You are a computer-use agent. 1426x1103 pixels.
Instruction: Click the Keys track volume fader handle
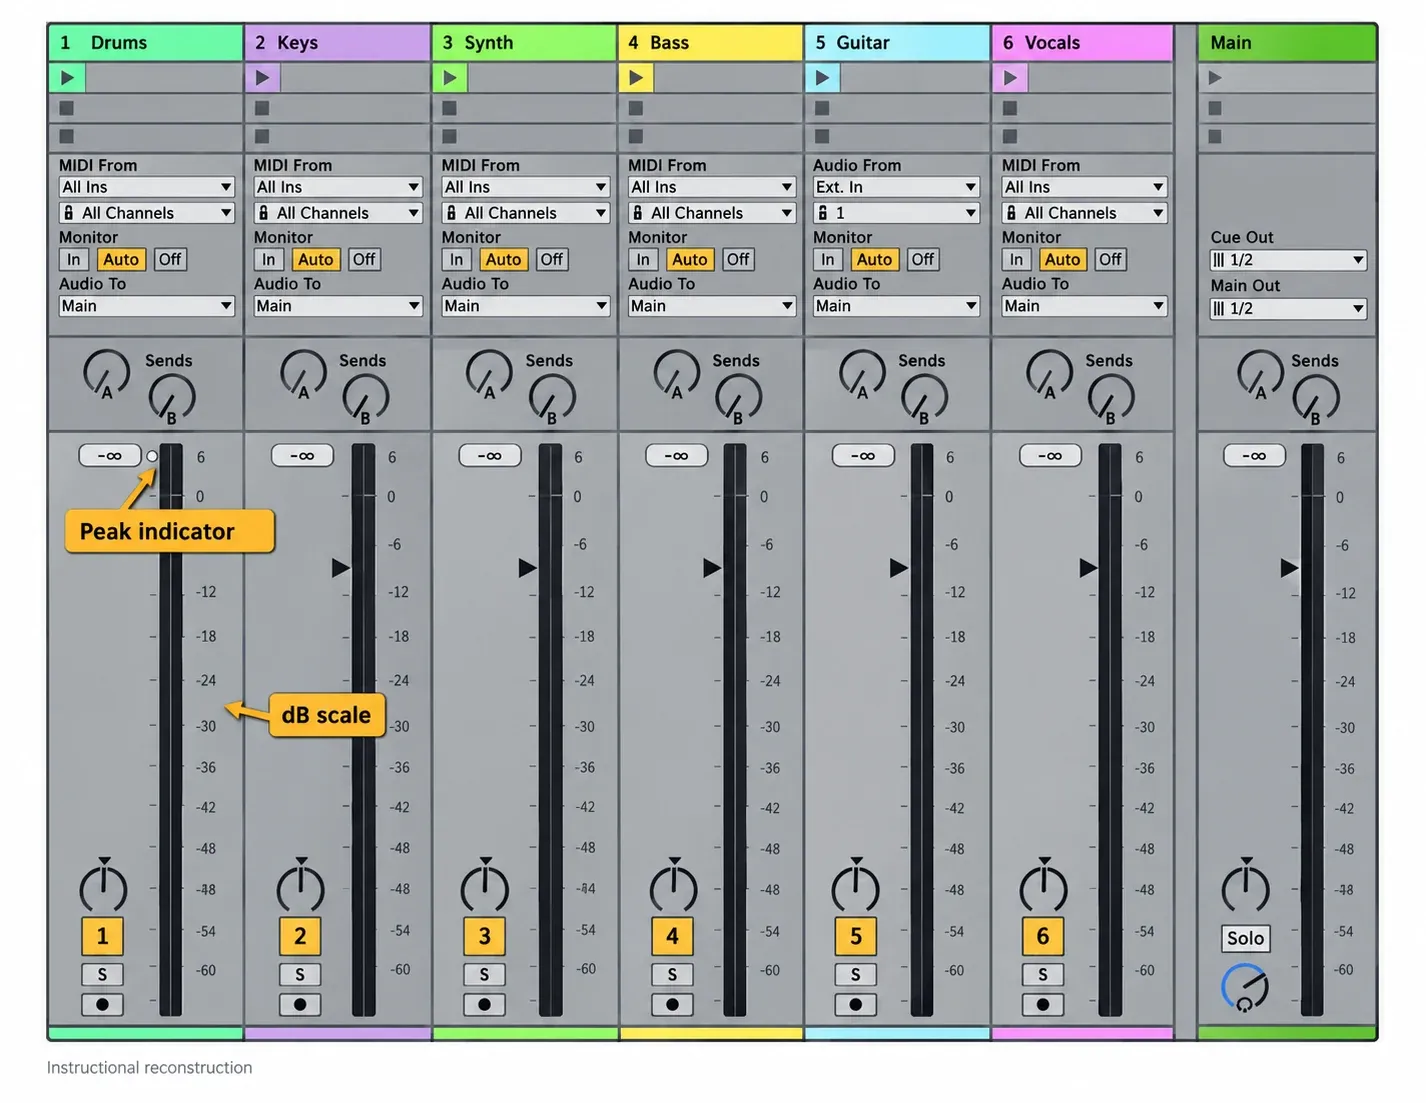341,568
